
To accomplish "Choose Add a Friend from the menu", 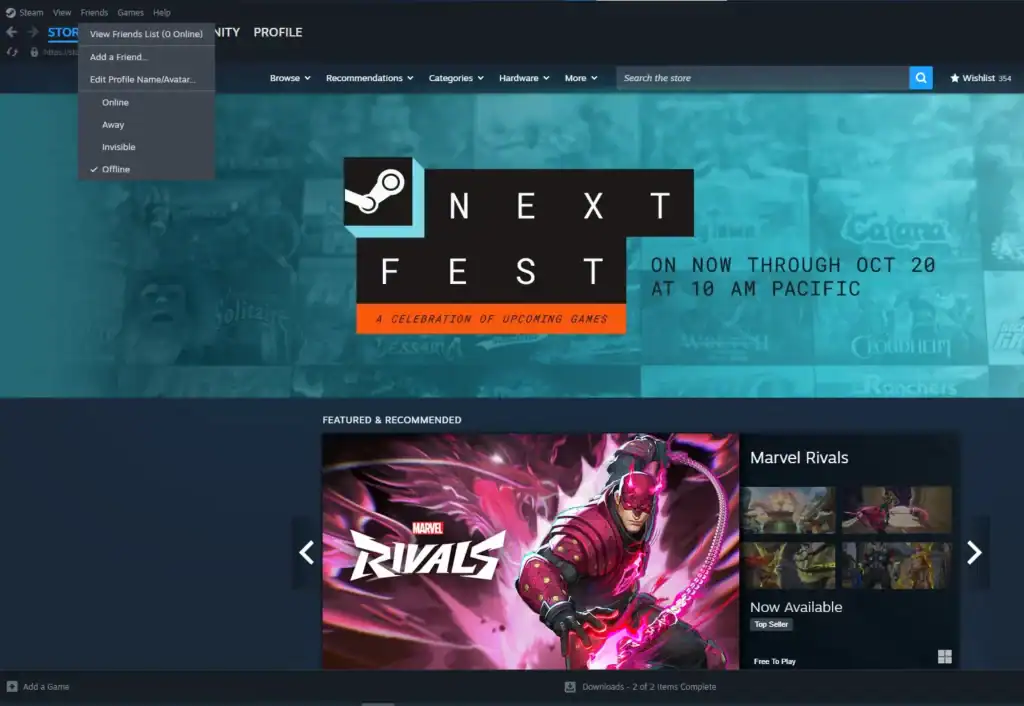I will tap(118, 57).
